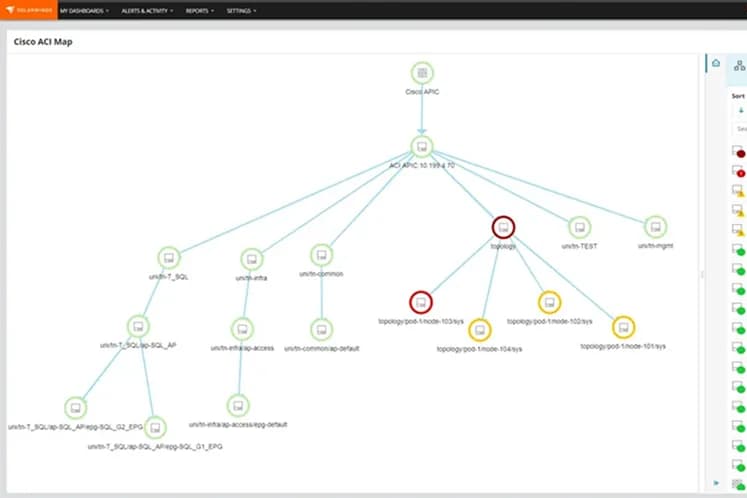Open the Alerts & Activity menu
The width and height of the screenshot is (747, 498).
tap(147, 10)
